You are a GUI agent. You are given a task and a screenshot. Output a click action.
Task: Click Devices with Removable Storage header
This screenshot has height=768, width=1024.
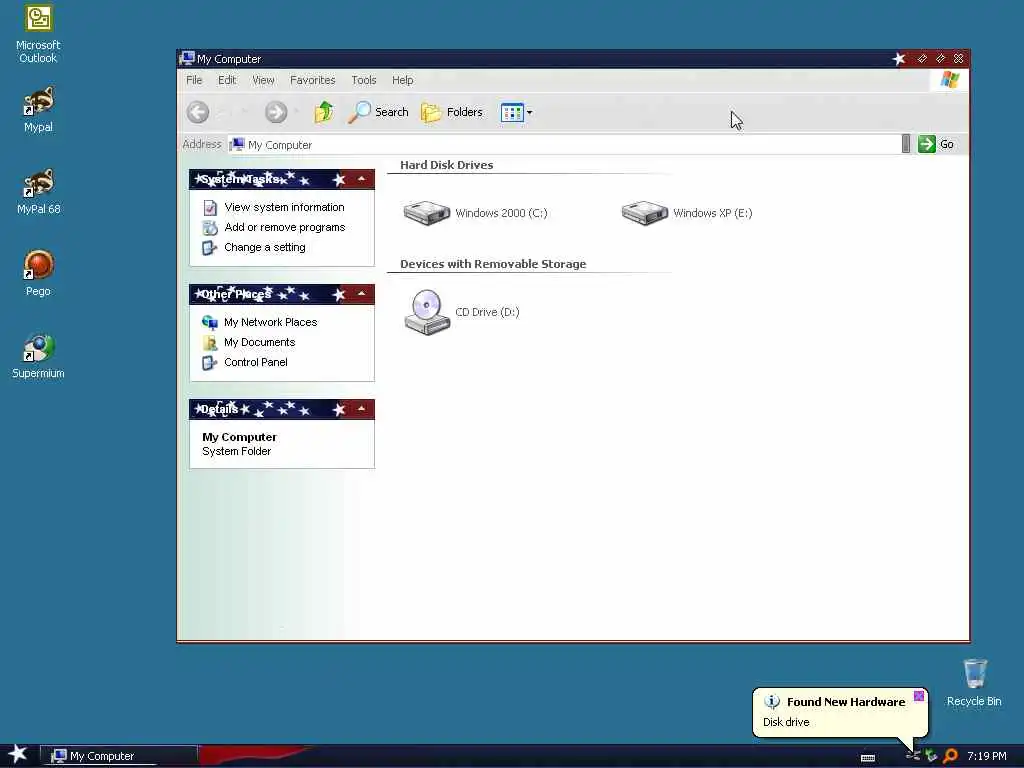point(493,264)
